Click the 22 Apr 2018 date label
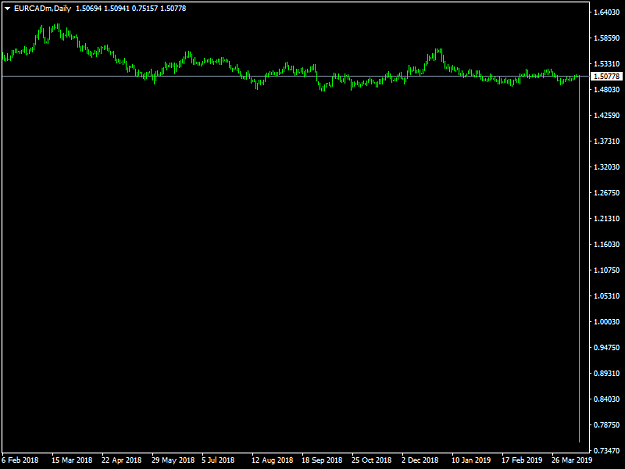The image size is (625, 469). [x=122, y=460]
